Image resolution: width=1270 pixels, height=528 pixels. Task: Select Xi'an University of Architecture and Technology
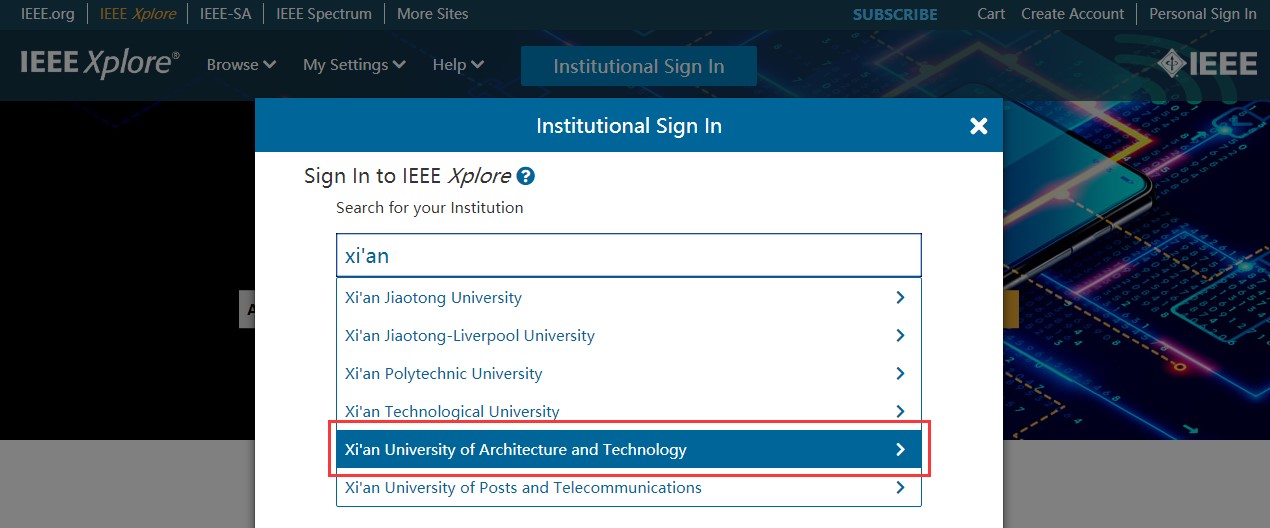pos(516,449)
